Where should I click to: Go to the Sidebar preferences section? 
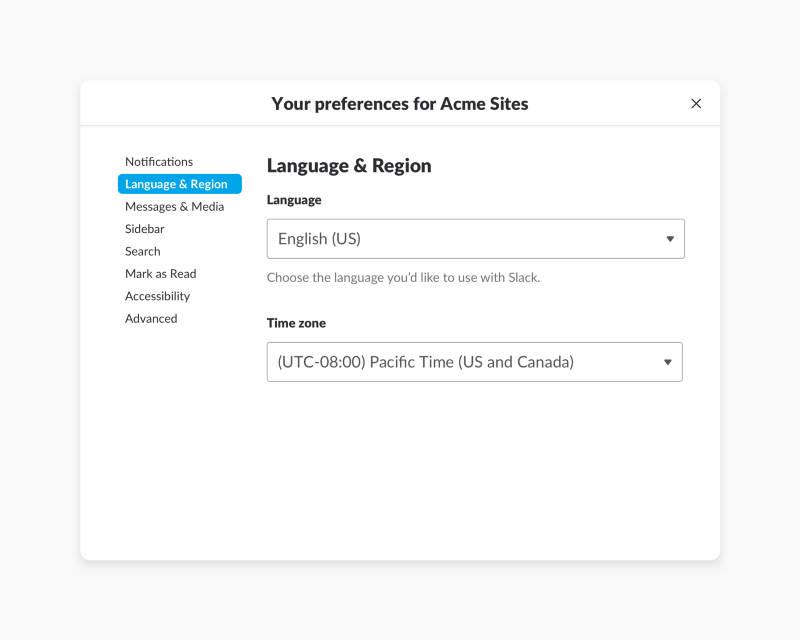coord(145,229)
